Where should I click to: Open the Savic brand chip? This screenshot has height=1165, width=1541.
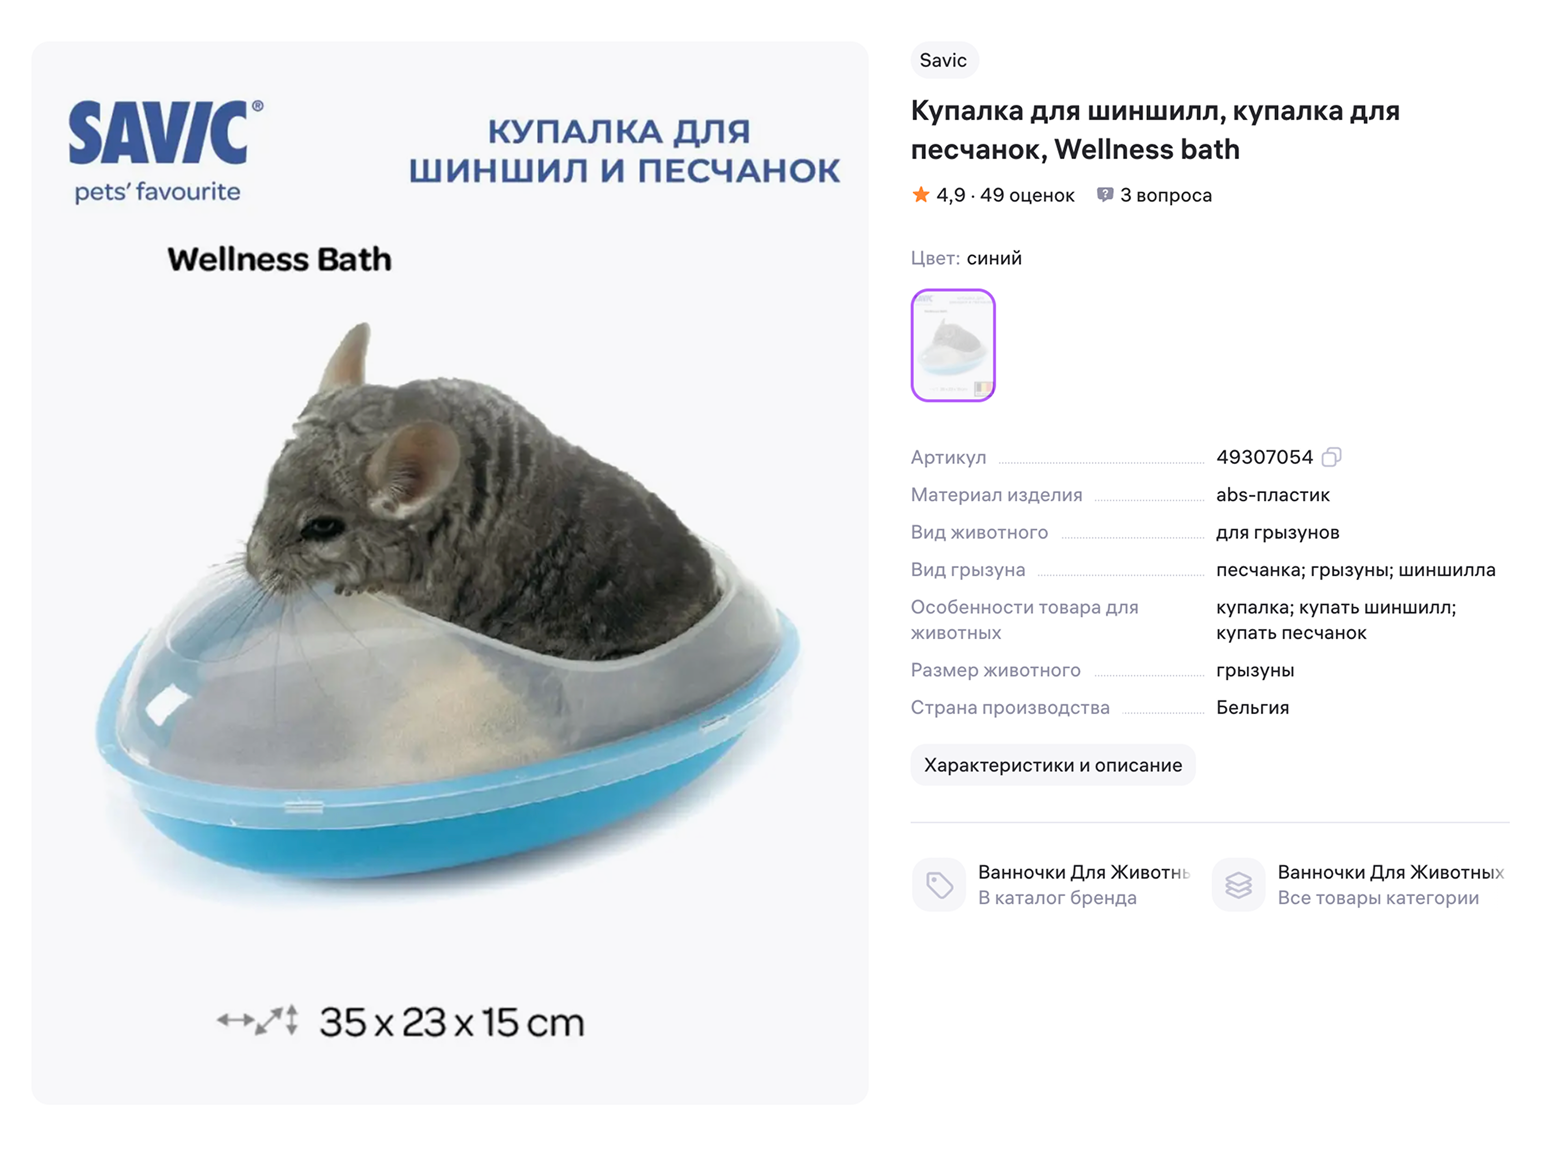point(943,60)
